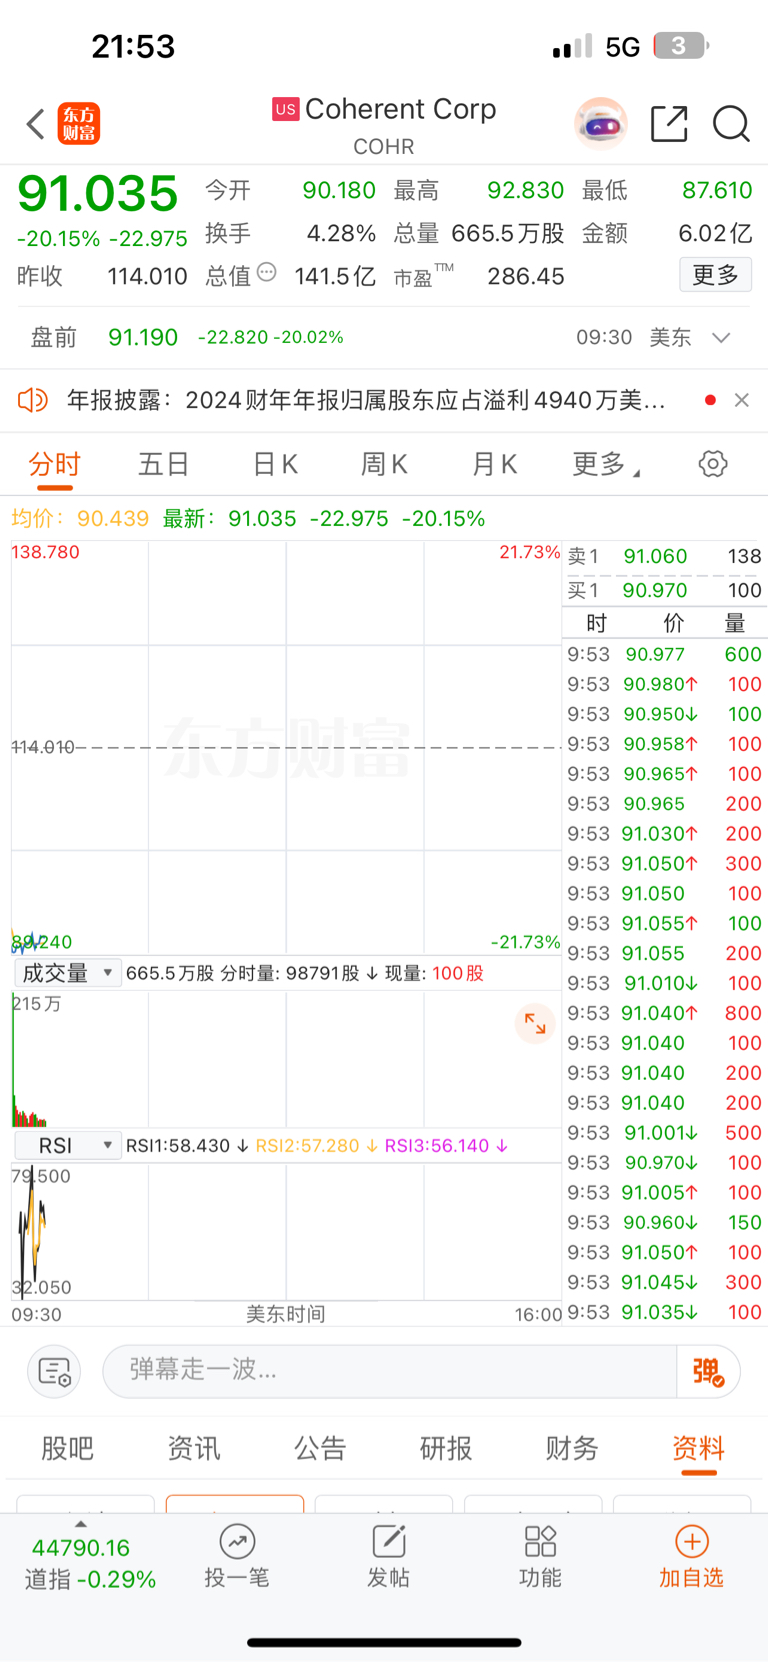This screenshot has height=1662, width=768.
Task: Open the 研报 tab
Action: click(446, 1448)
